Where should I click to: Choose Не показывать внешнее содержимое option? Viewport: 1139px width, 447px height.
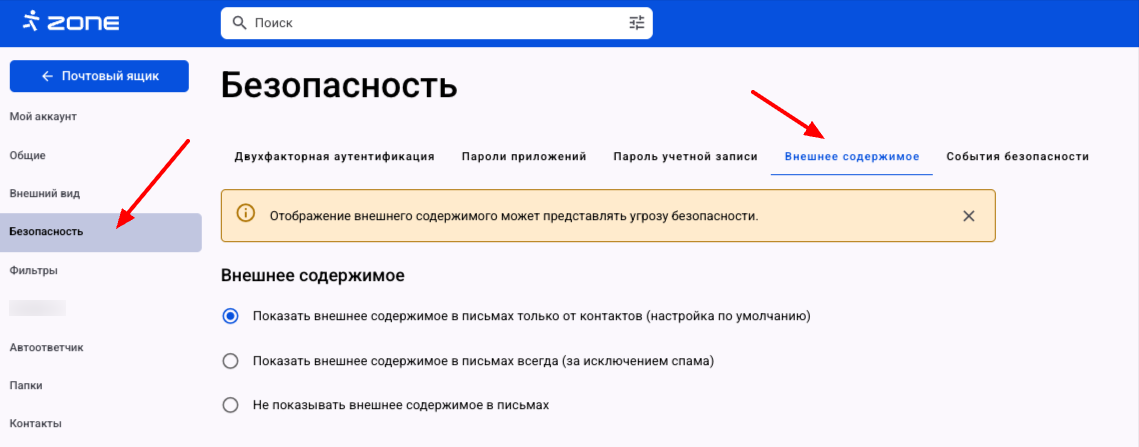click(x=231, y=405)
